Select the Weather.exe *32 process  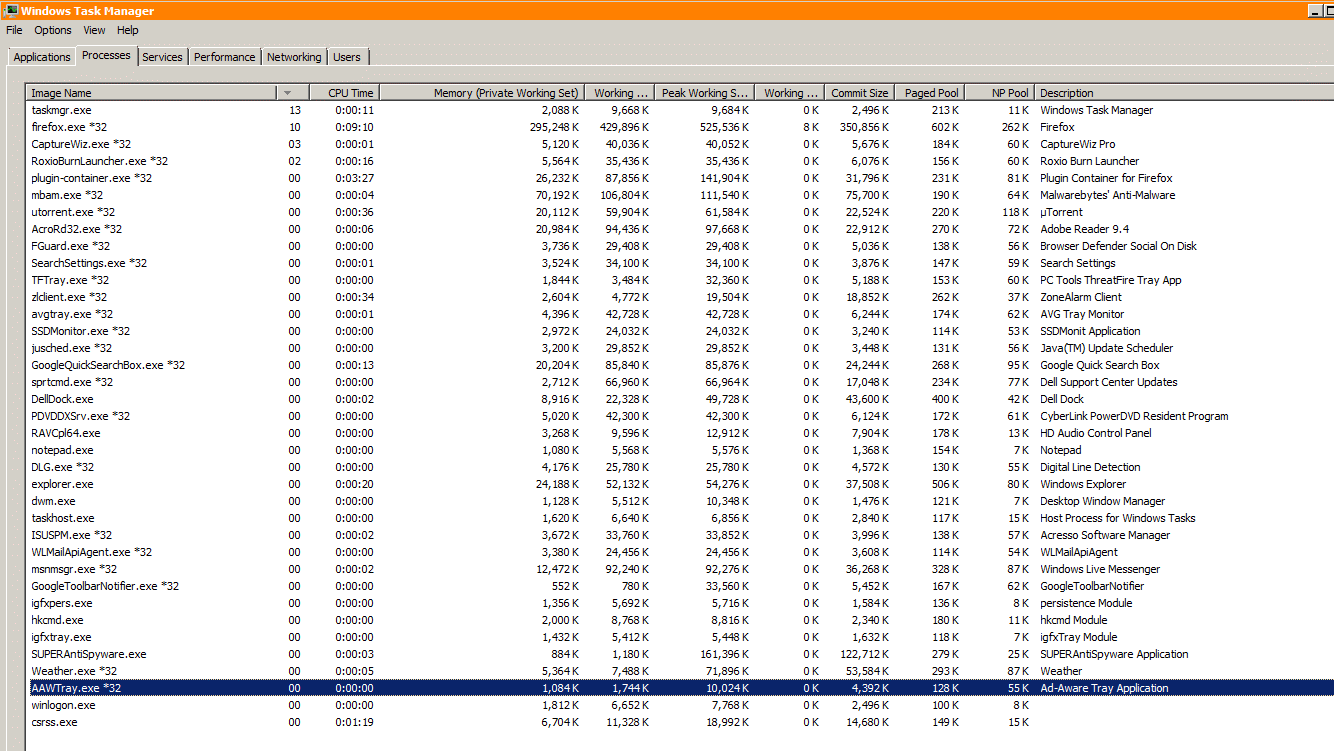680,671
